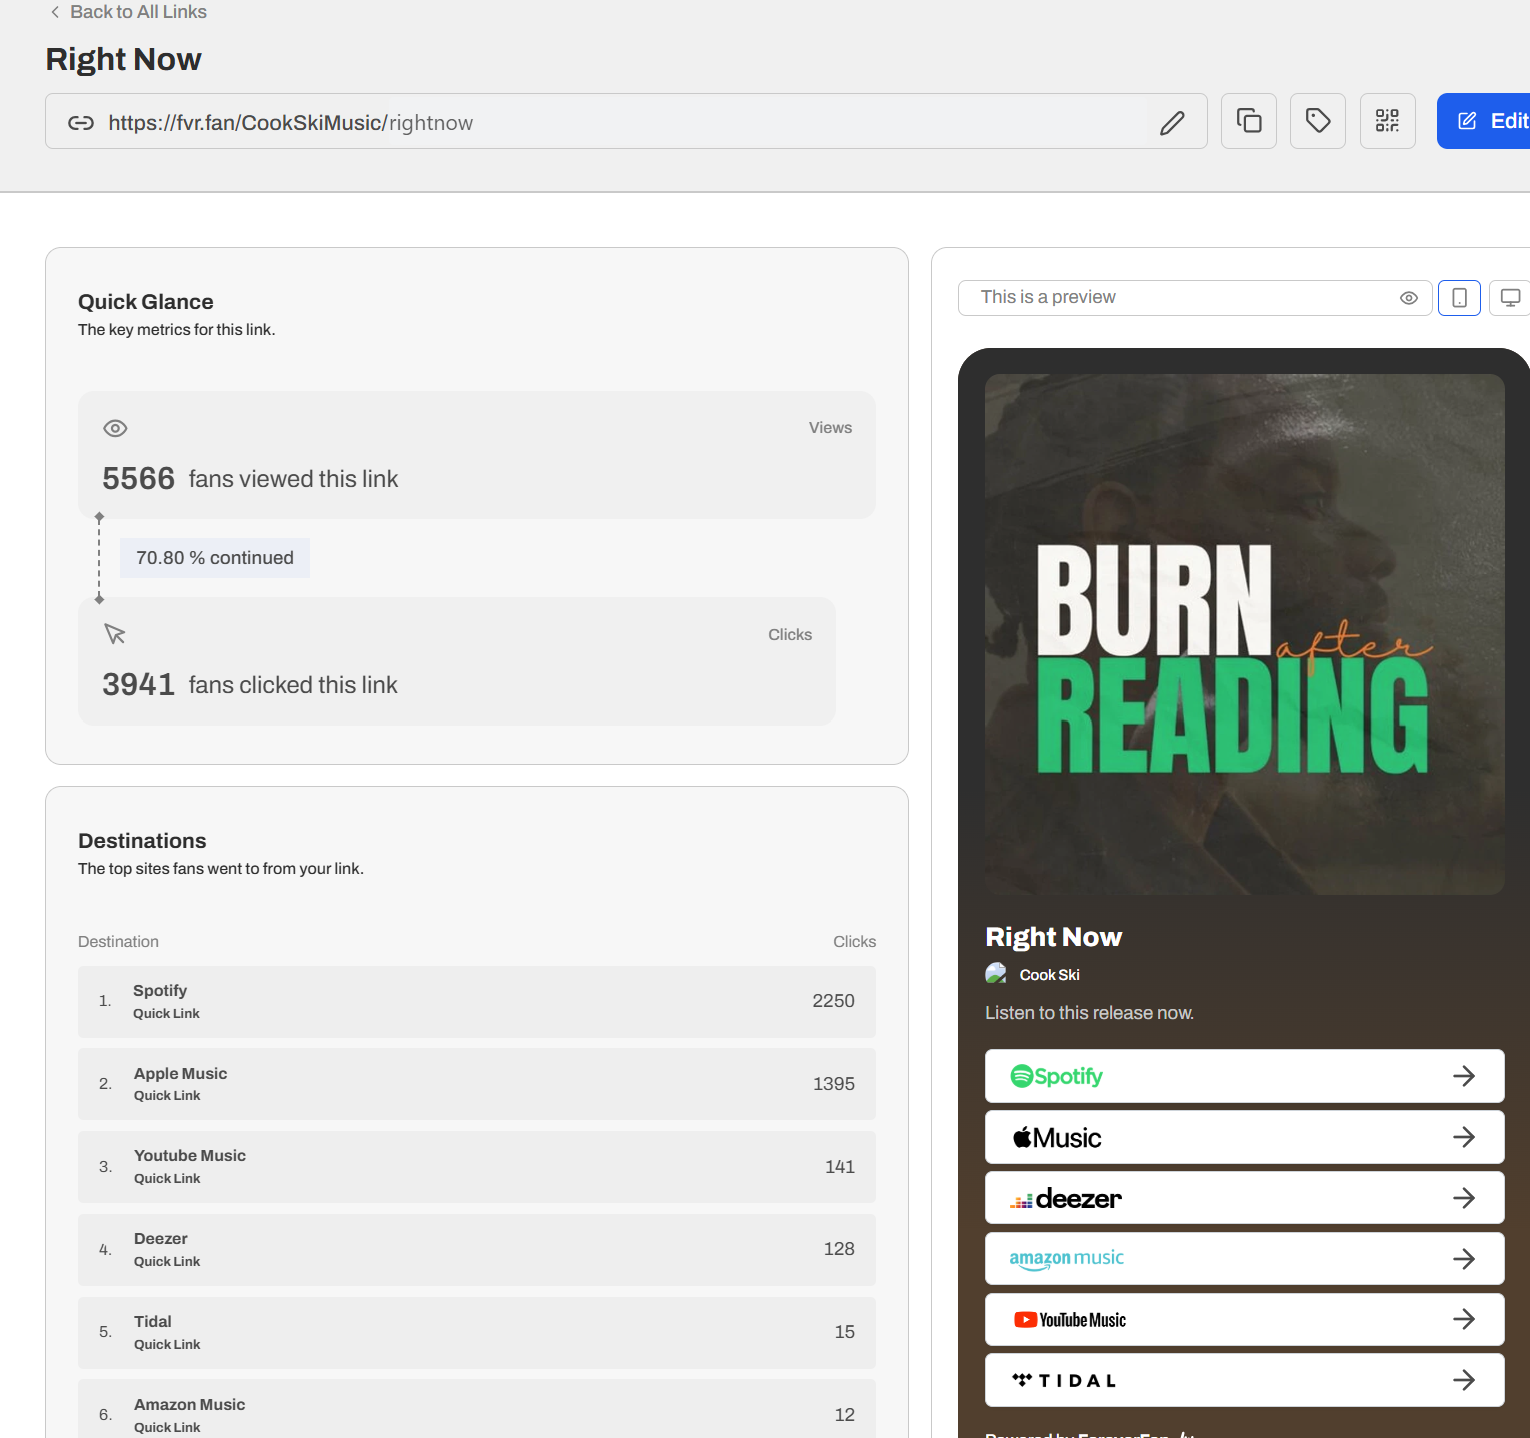Select the Apple Music destination row

click(x=477, y=1084)
